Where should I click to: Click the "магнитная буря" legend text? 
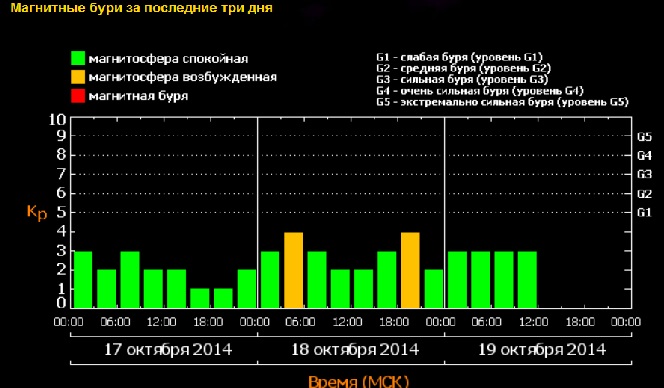(138, 96)
